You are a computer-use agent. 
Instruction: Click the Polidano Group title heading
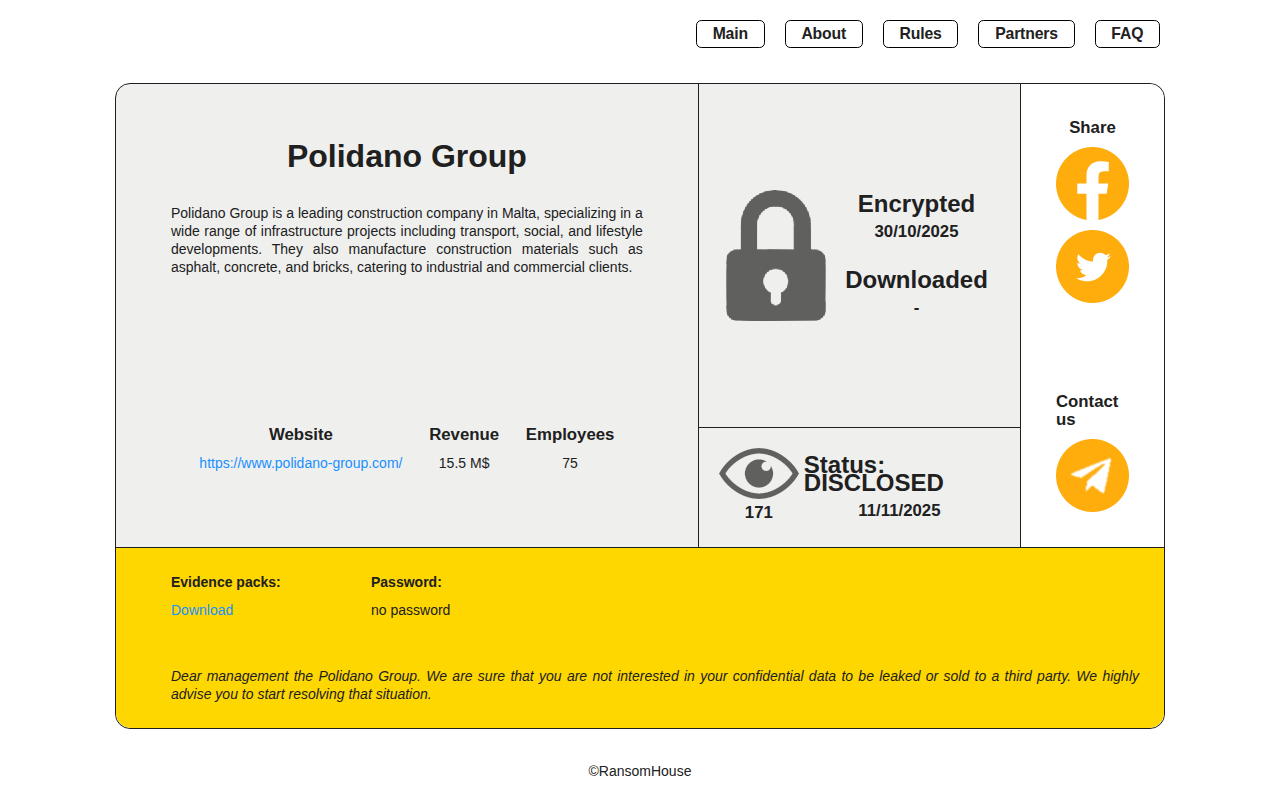point(406,156)
